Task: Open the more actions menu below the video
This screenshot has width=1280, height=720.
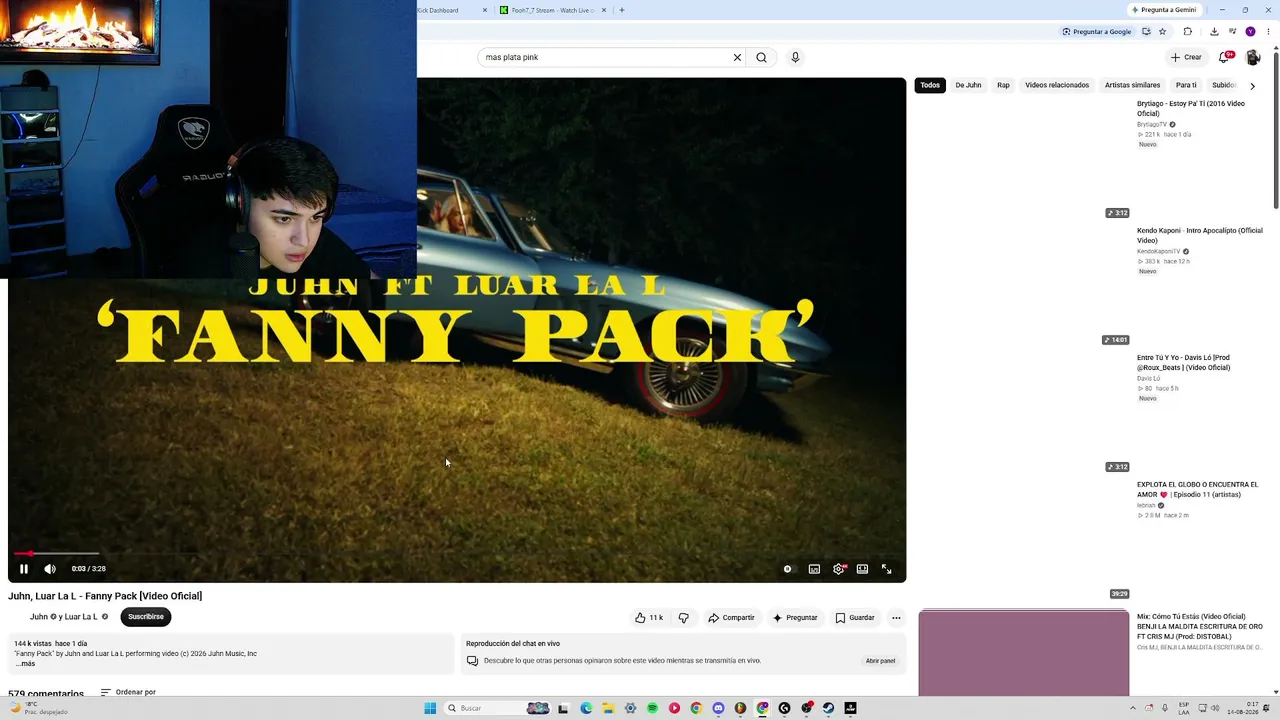Action: coord(896,618)
